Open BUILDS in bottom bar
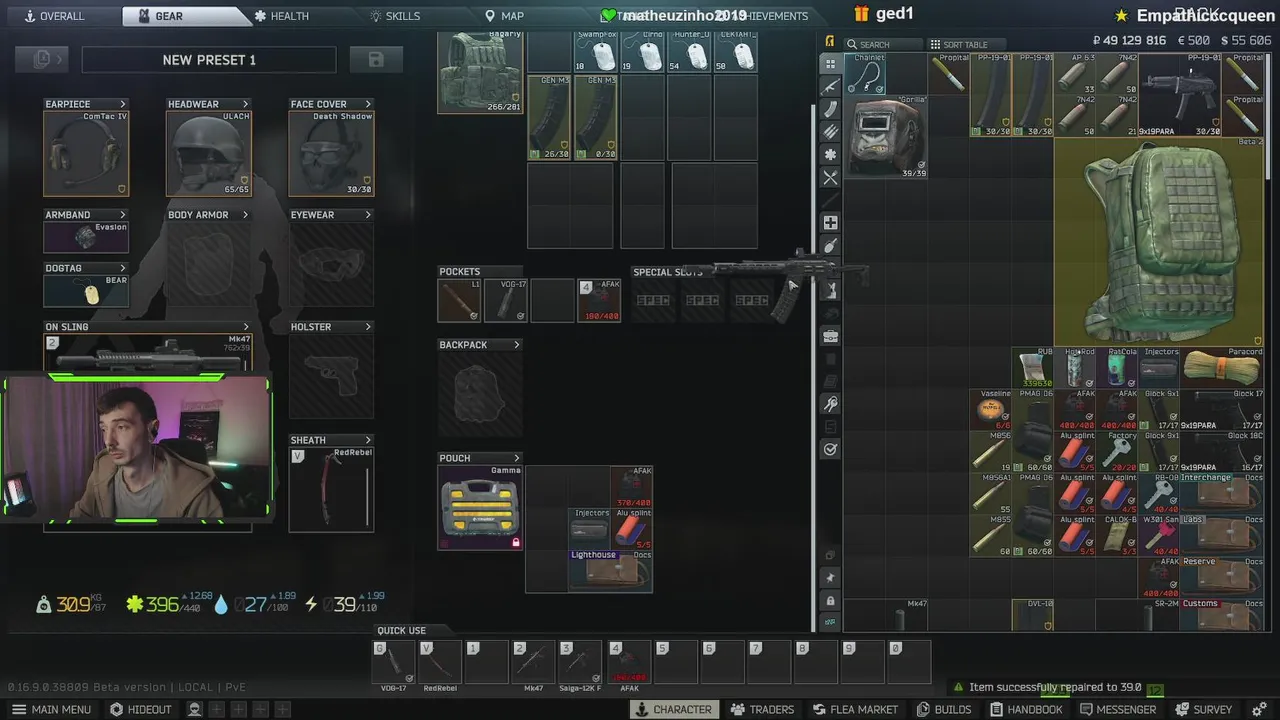The height and width of the screenshot is (720, 1280). pyautogui.click(x=944, y=709)
